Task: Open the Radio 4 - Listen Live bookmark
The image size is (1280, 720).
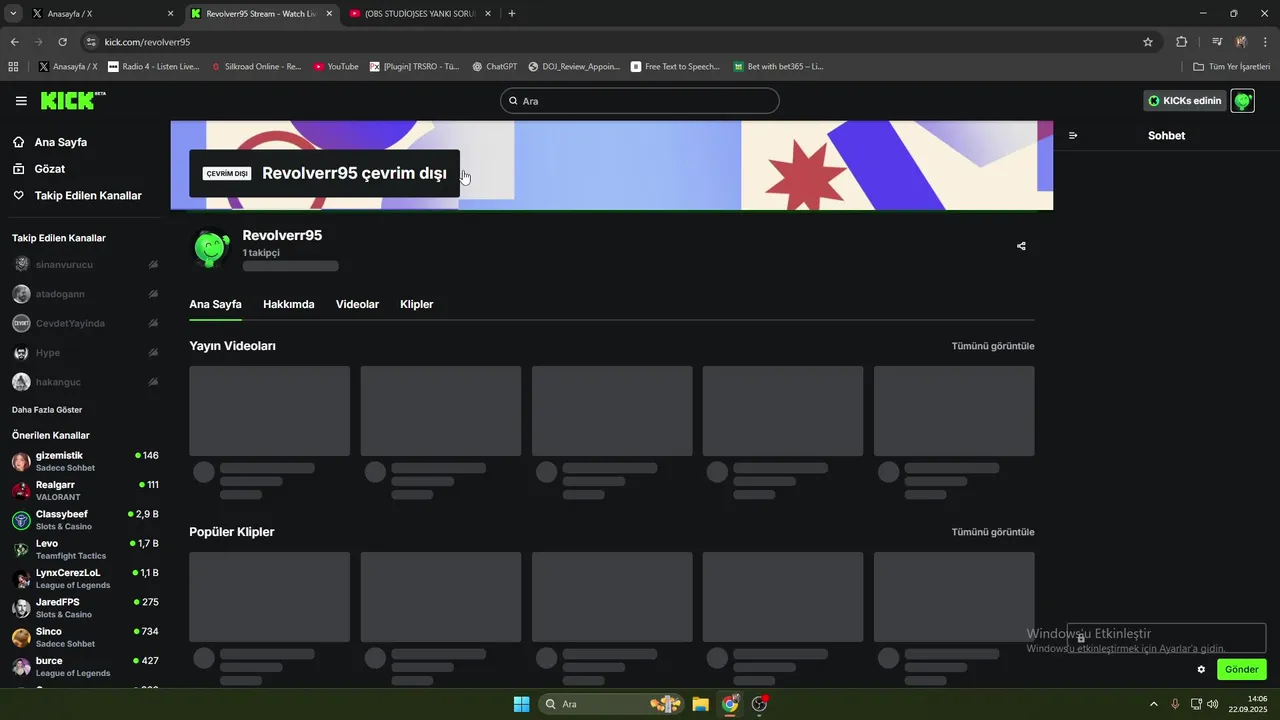Action: [x=153, y=67]
